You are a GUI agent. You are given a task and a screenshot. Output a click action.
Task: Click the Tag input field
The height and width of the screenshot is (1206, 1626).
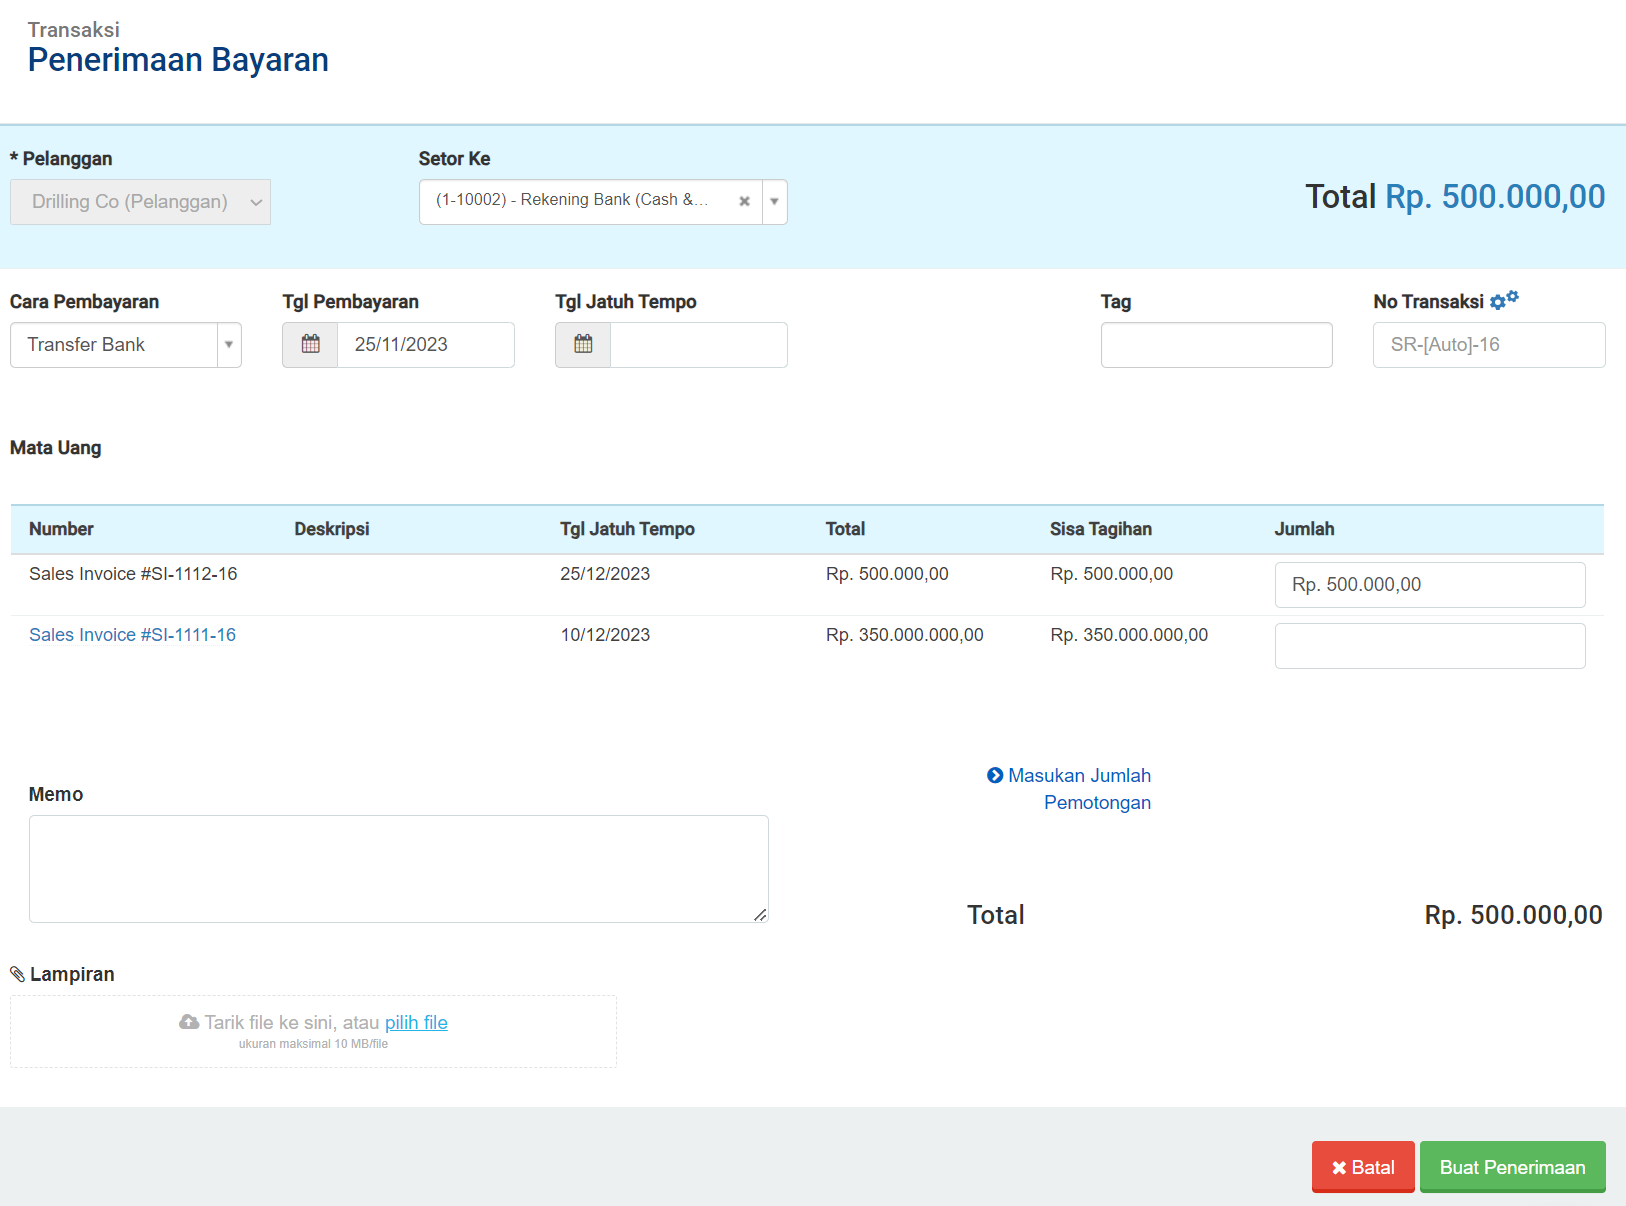click(x=1216, y=345)
